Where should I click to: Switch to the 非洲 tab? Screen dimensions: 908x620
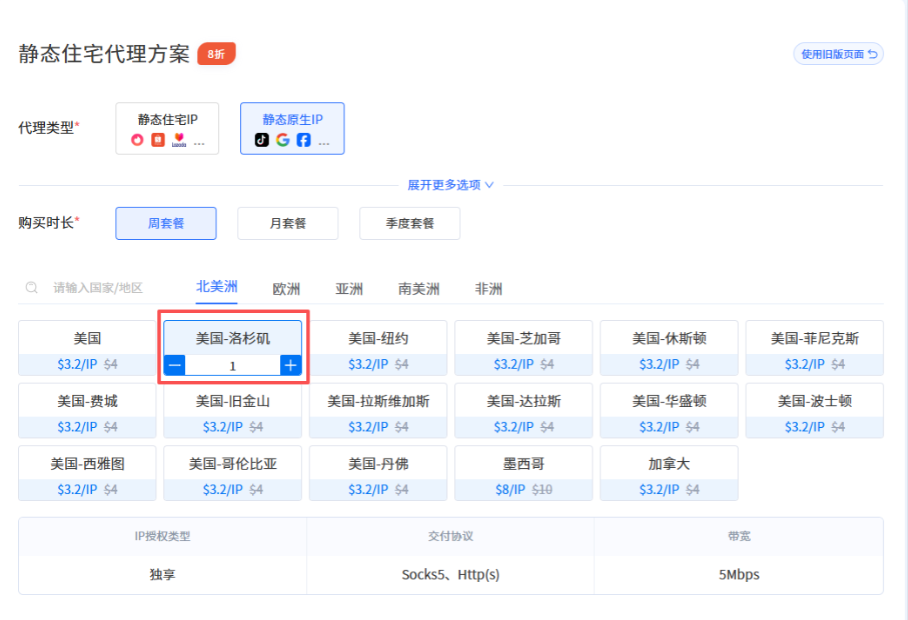tap(488, 288)
